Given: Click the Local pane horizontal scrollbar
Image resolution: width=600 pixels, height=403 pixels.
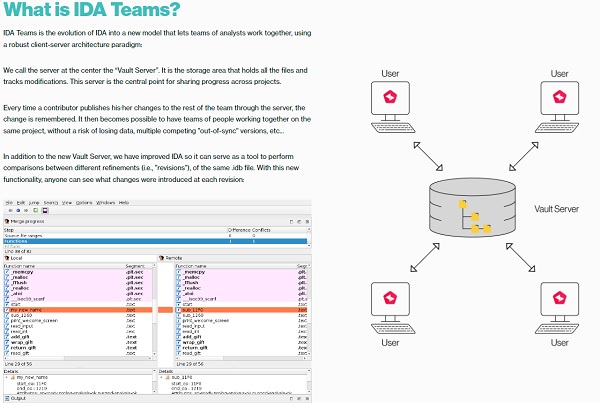Looking at the screenshot, I should point(78,358).
